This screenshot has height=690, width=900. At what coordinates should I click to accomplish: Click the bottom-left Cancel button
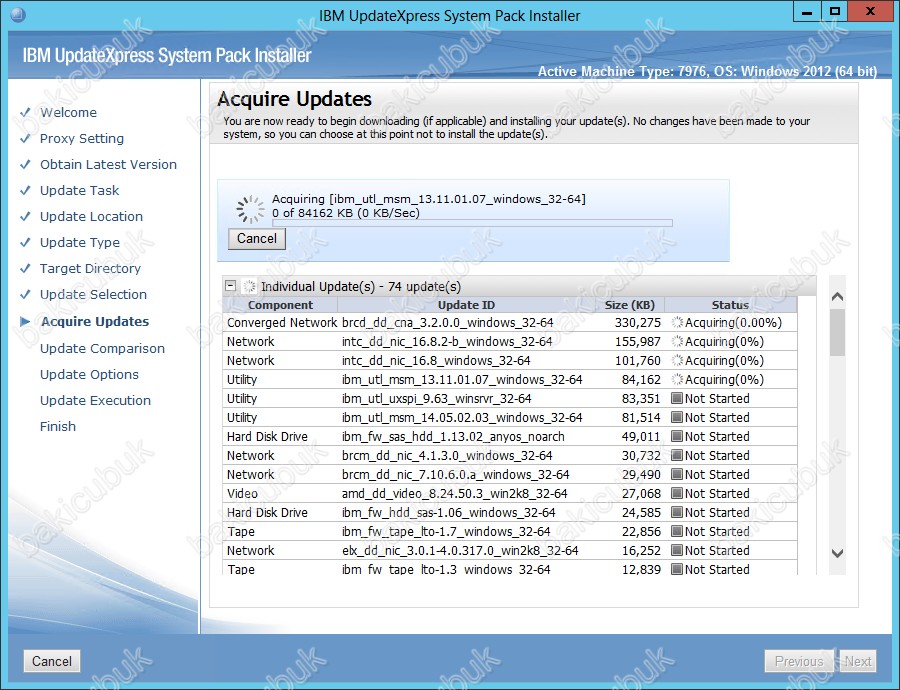point(52,661)
